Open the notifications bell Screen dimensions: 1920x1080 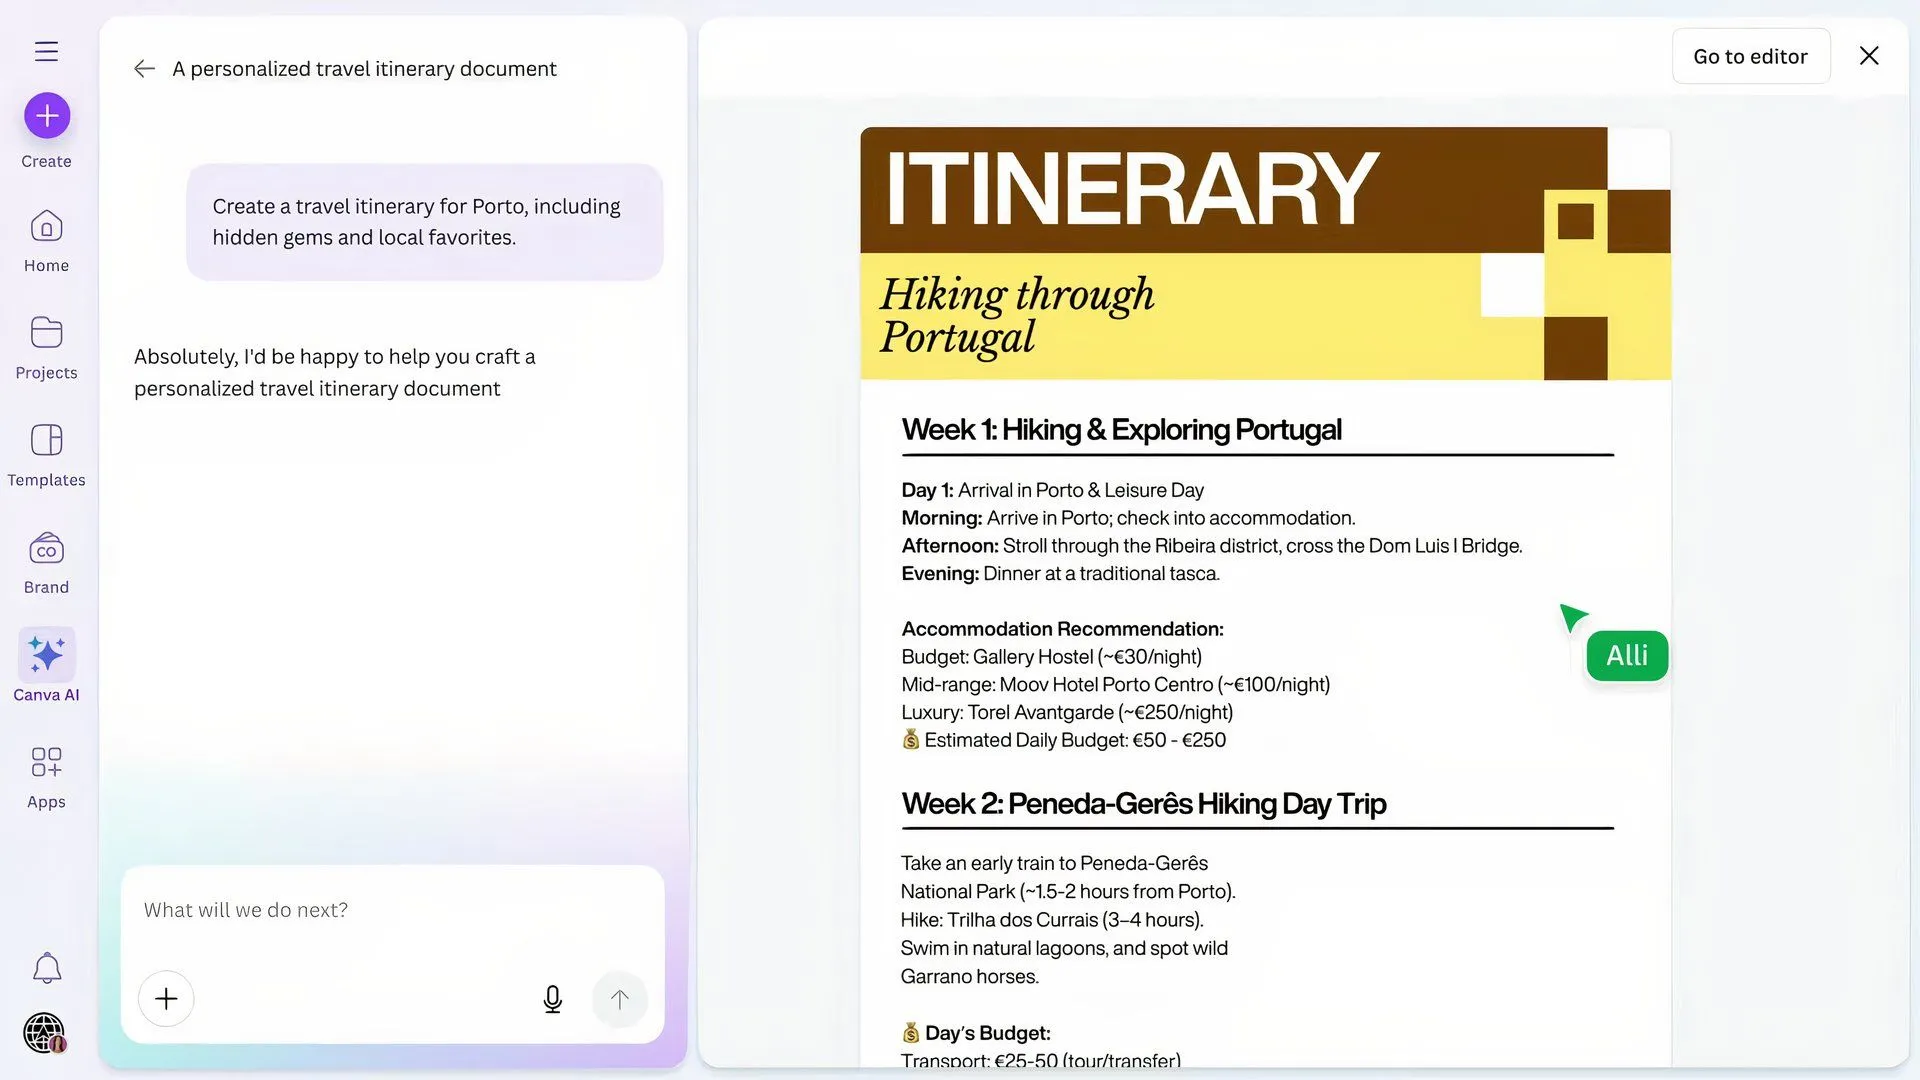pyautogui.click(x=46, y=968)
